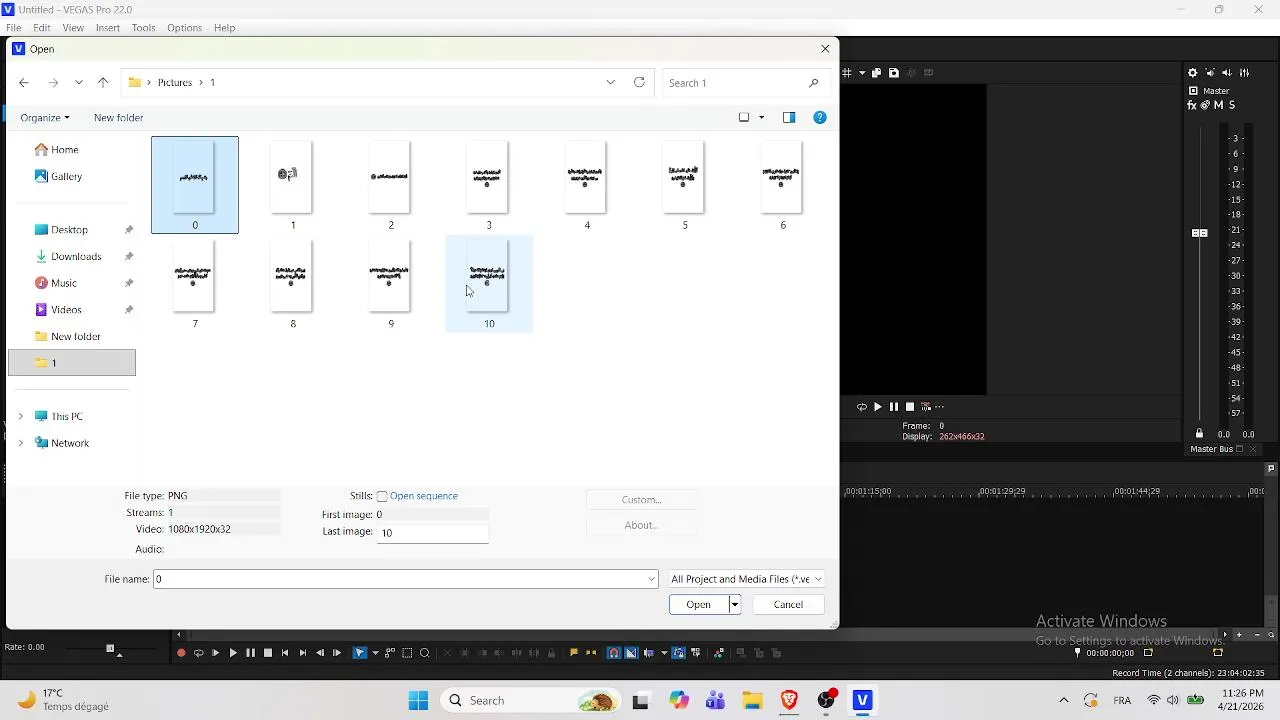Click go to start in the transport bar
The height and width of the screenshot is (720, 1280).
click(285, 653)
